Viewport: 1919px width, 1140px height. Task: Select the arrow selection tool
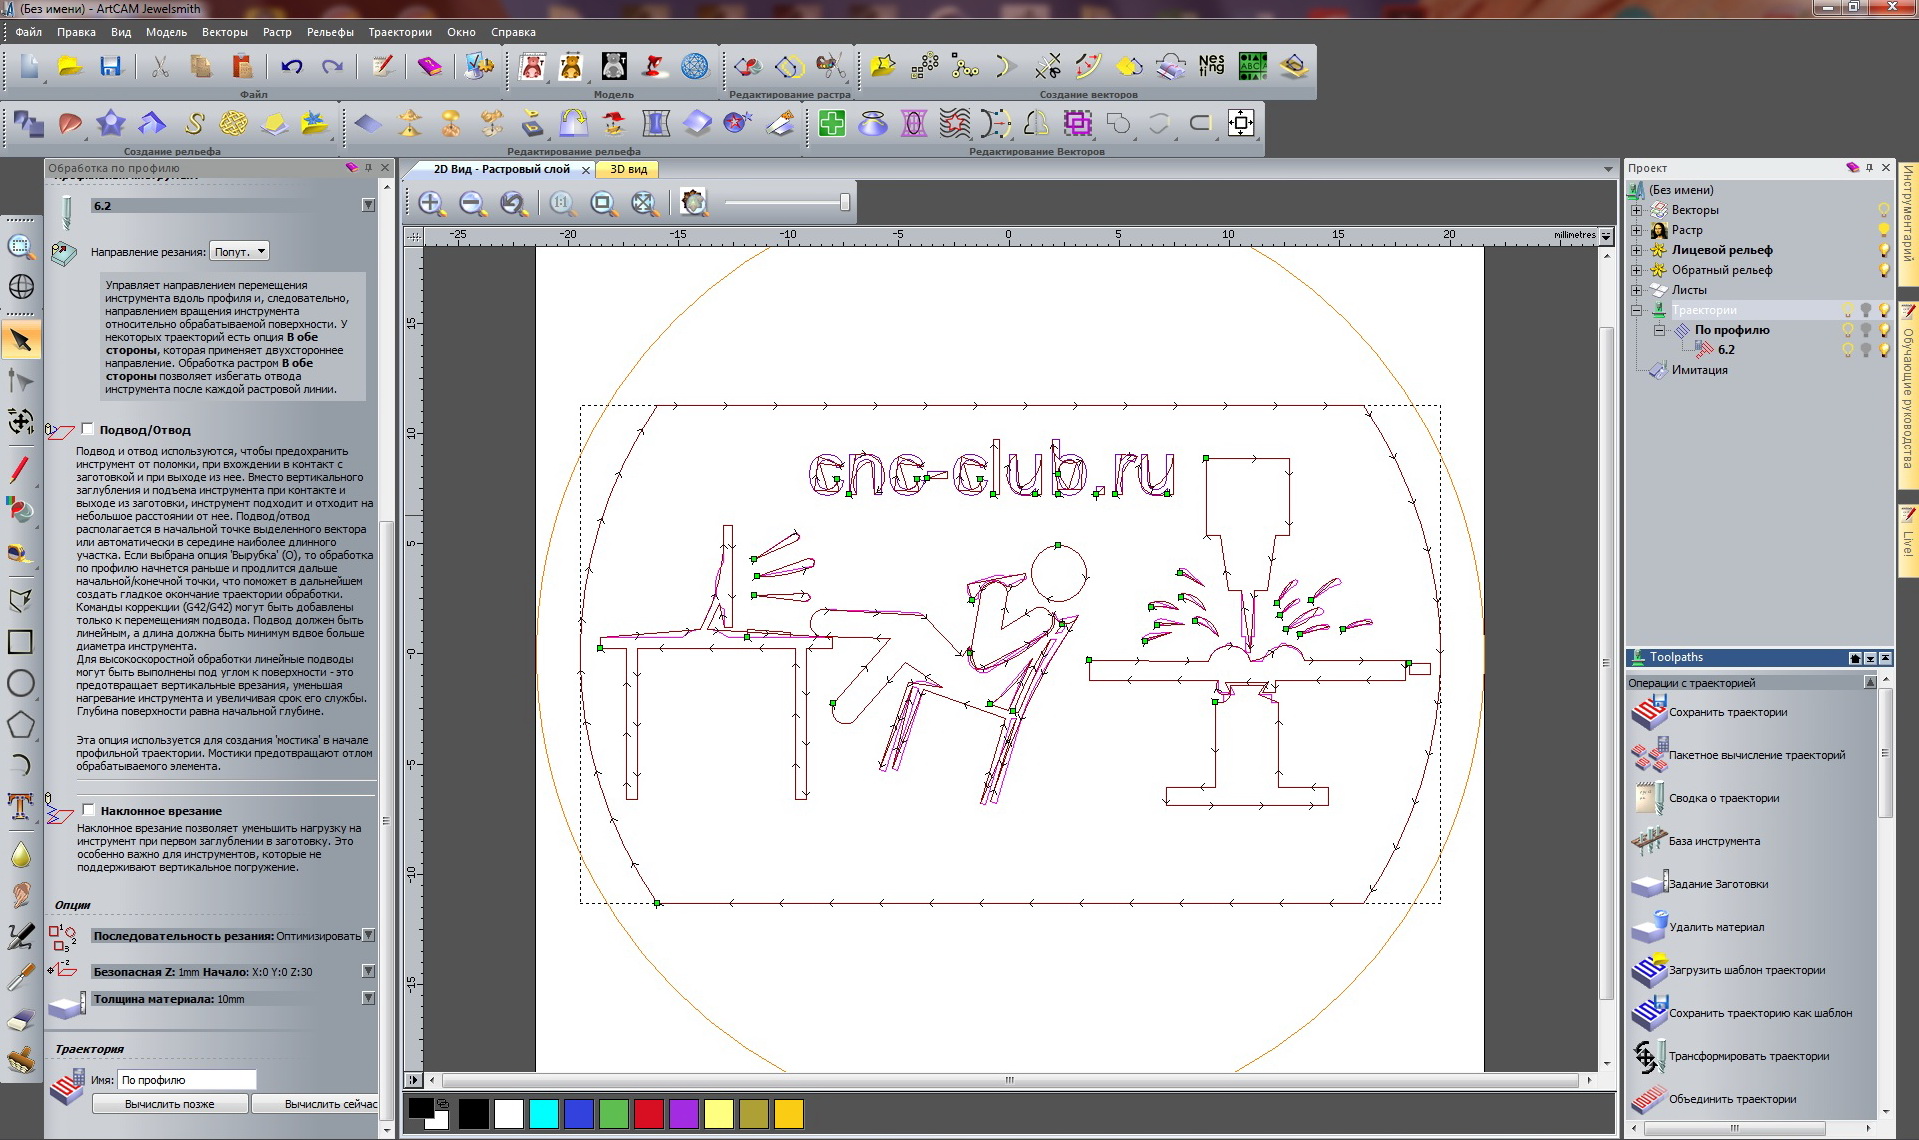21,341
